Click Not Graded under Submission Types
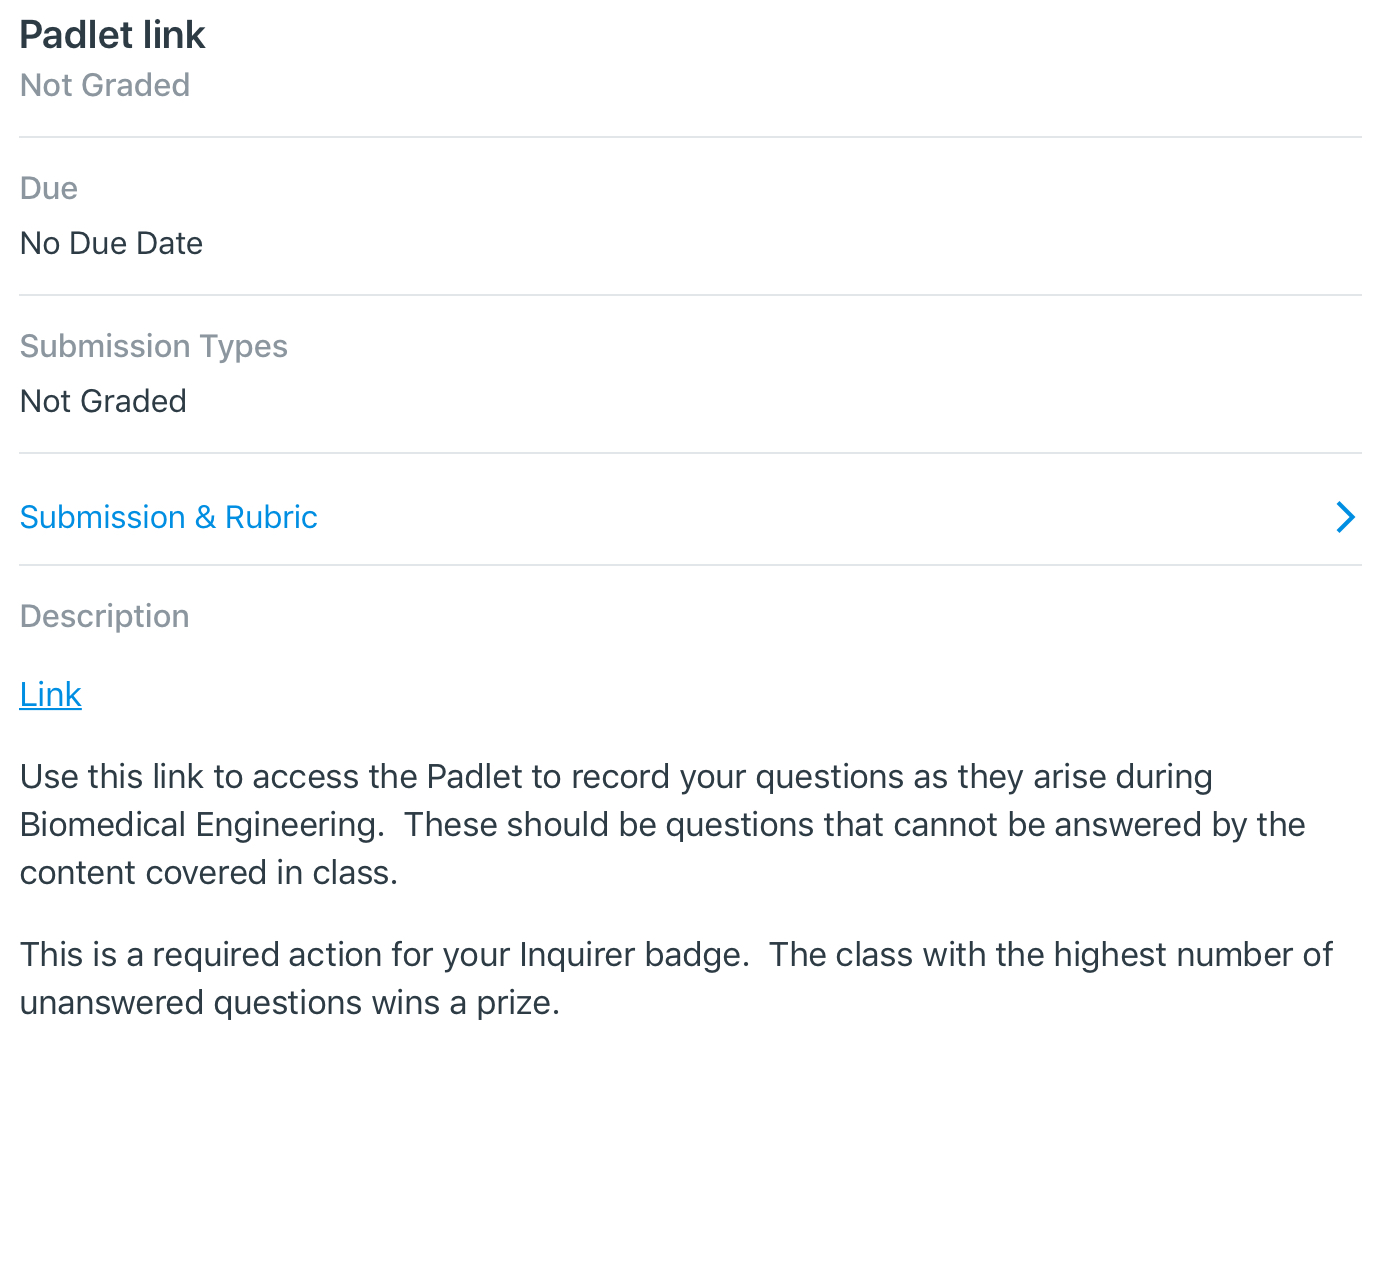1394x1261 pixels. (103, 401)
